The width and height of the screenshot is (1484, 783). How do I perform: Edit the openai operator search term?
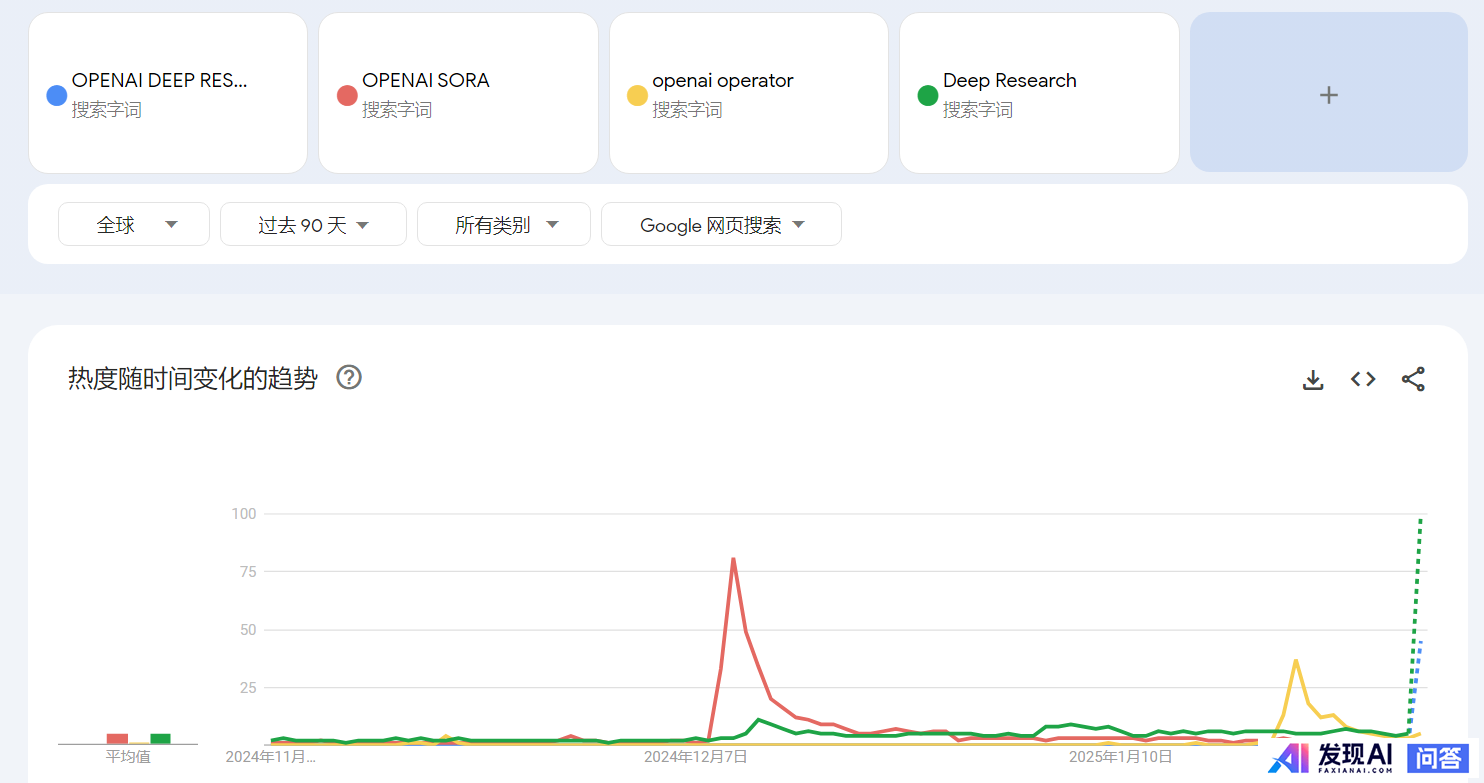click(x=722, y=81)
